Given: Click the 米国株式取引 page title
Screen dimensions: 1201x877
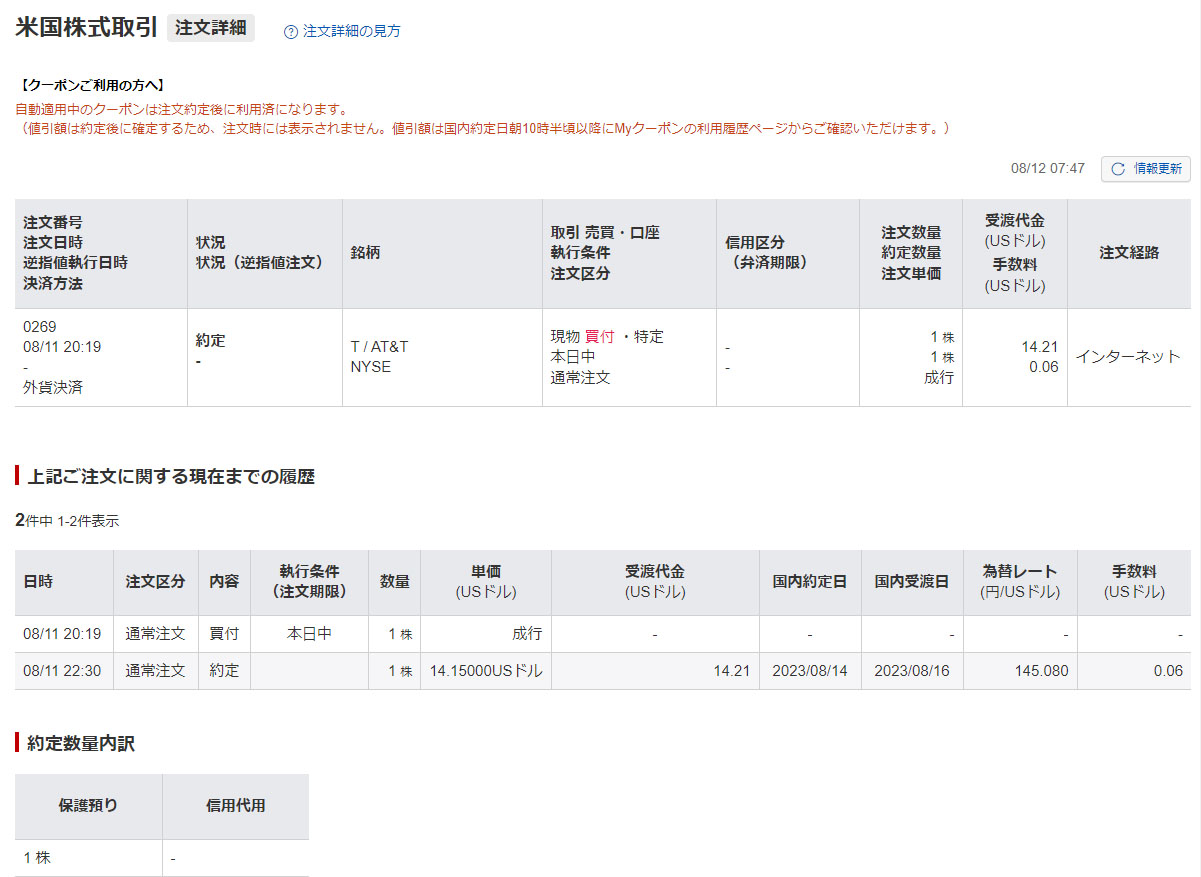Looking at the screenshot, I should [x=86, y=28].
